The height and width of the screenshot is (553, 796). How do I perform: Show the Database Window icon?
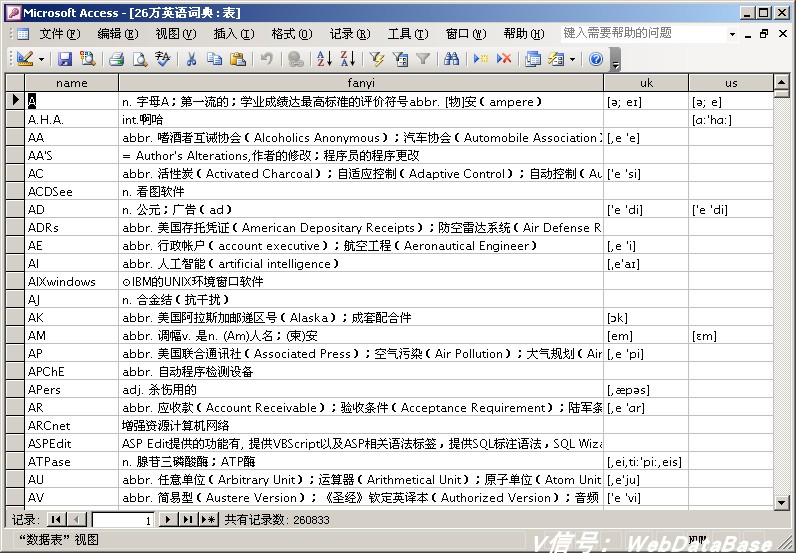coord(533,59)
